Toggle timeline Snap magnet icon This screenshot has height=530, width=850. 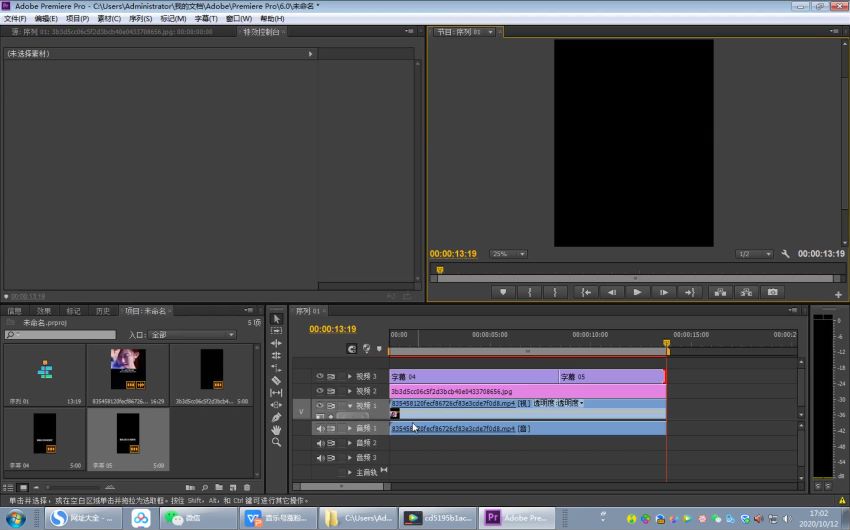click(x=352, y=349)
